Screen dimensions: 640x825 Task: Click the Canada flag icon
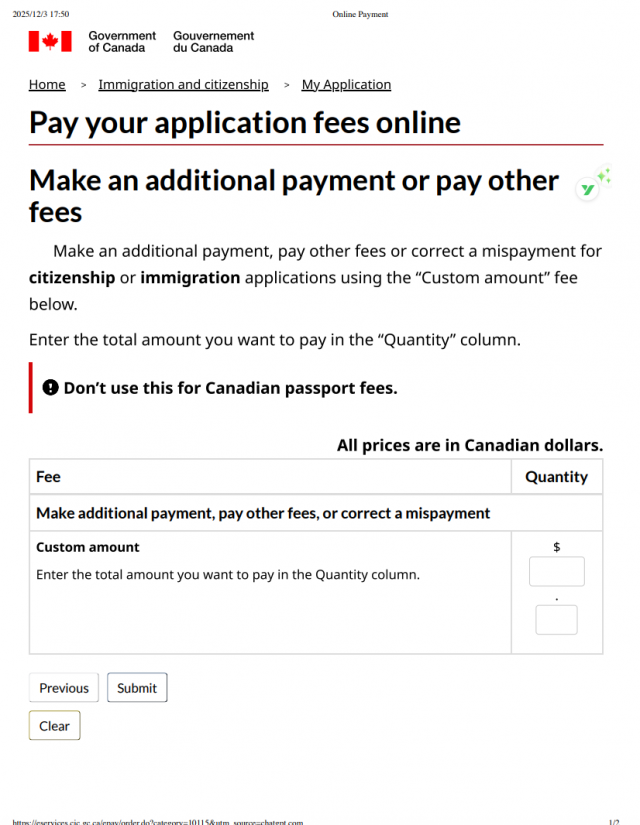[x=50, y=41]
